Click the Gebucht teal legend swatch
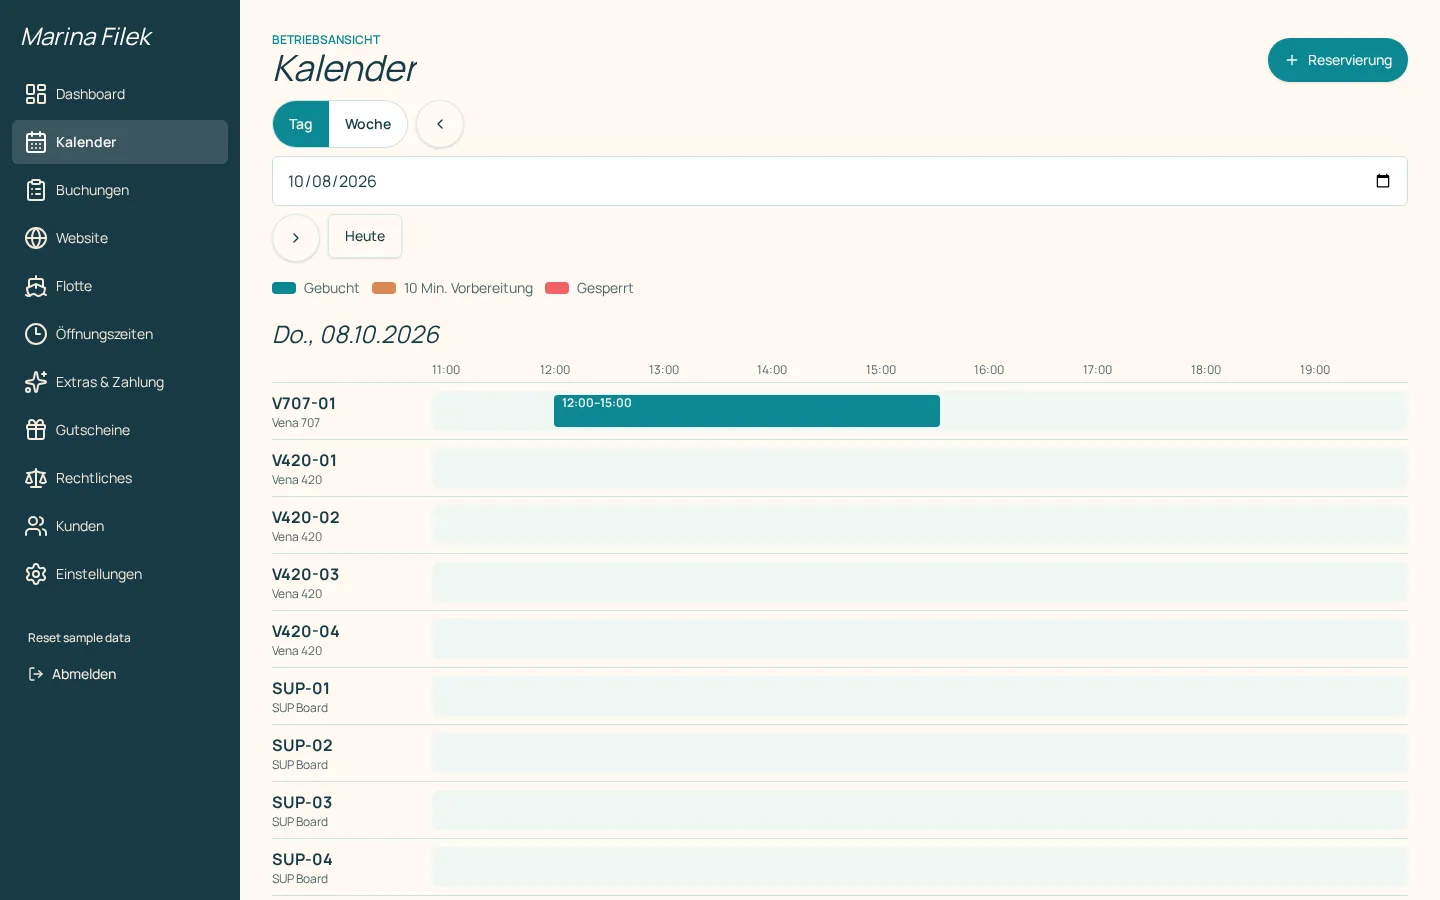Viewport: 1440px width, 900px height. point(284,288)
